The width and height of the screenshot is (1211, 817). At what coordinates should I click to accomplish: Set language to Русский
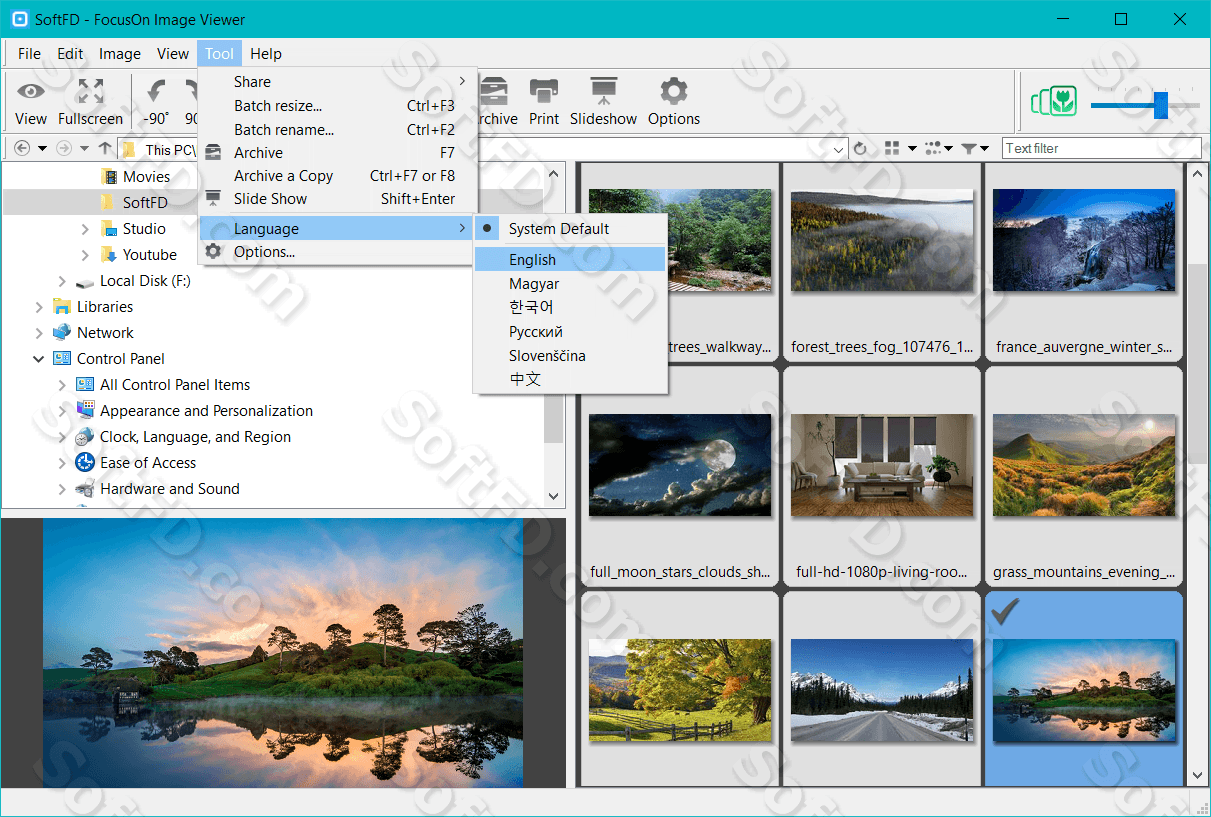[570, 332]
